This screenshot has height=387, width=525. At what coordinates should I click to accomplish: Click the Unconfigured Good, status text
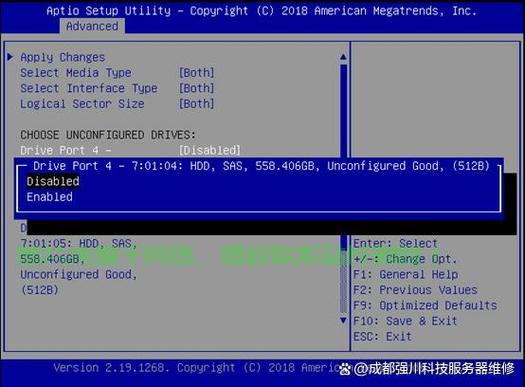(79, 275)
